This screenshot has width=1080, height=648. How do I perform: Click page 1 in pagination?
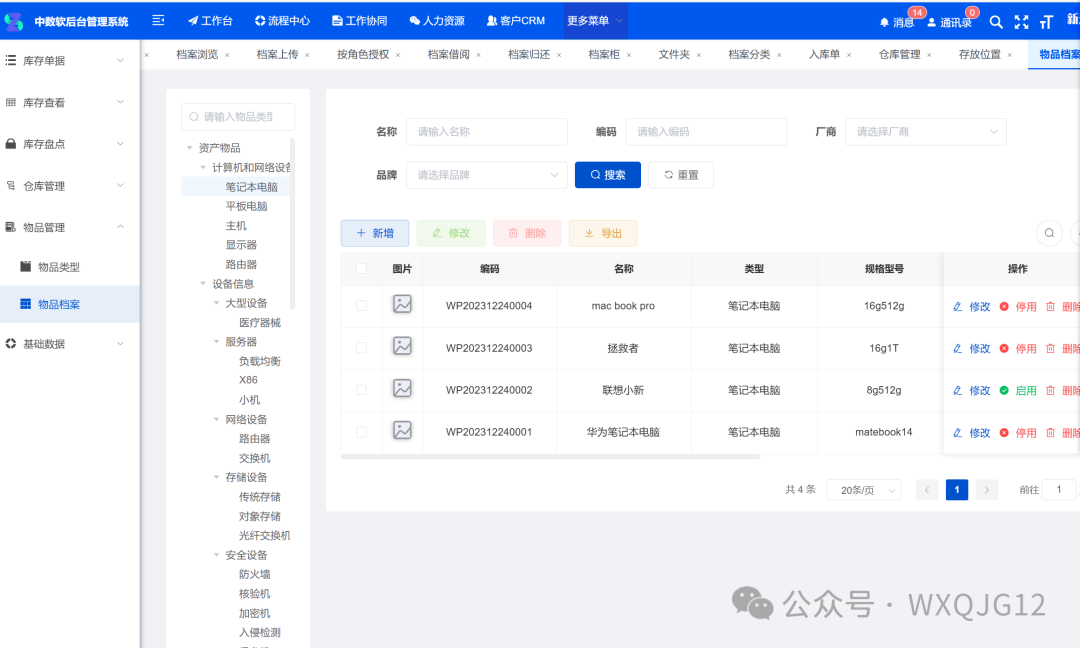pos(956,490)
